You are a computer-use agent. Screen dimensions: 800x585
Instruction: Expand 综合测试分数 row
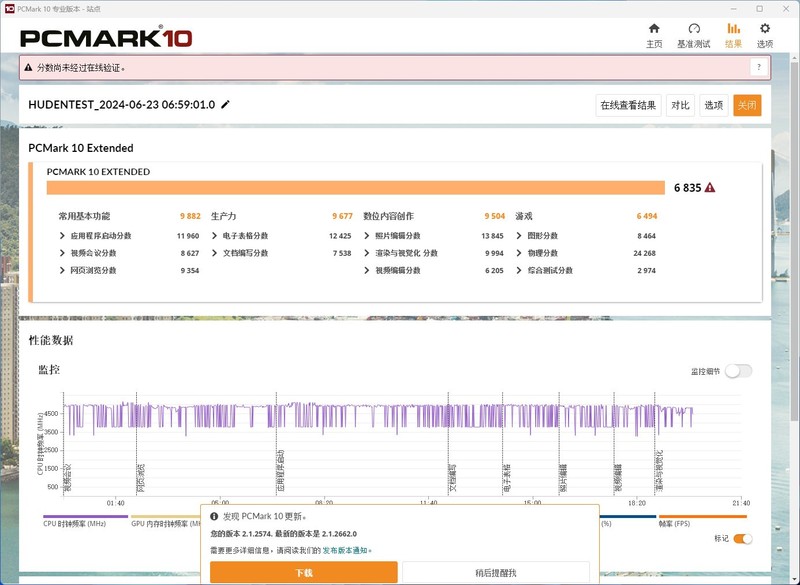pyautogui.click(x=519, y=270)
